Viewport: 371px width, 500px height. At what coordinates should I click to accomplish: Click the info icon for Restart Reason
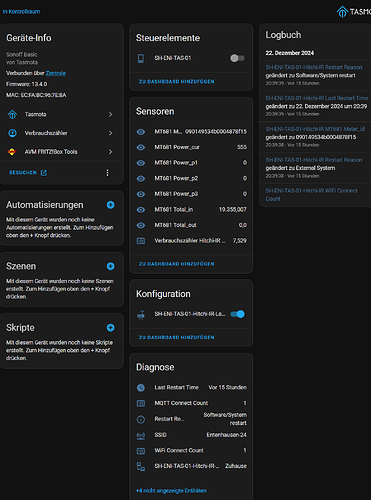pyautogui.click(x=141, y=419)
